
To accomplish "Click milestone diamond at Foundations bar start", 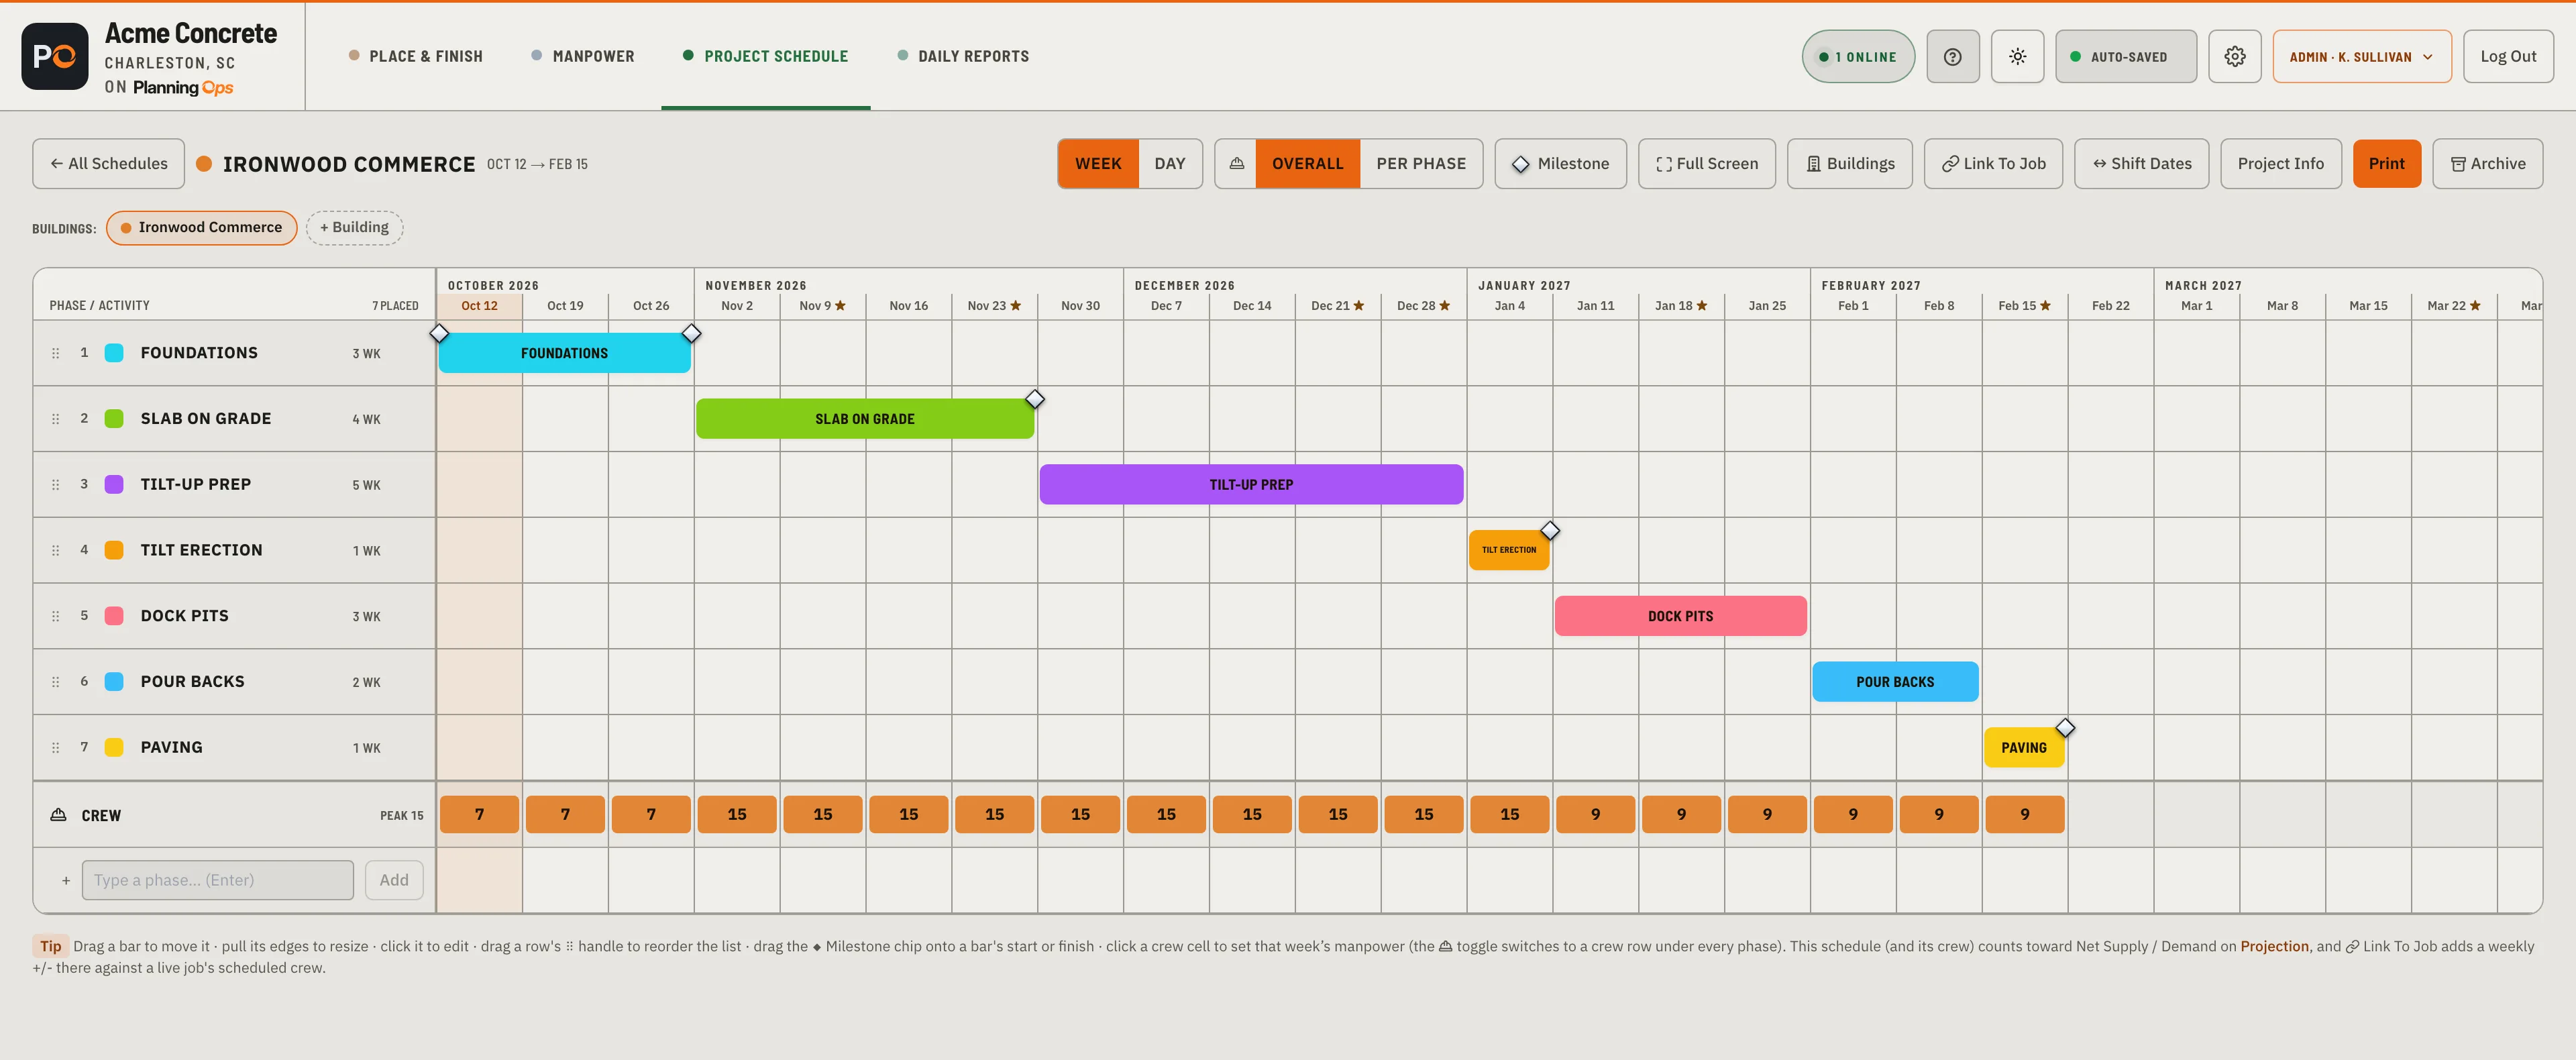I will click(x=439, y=333).
